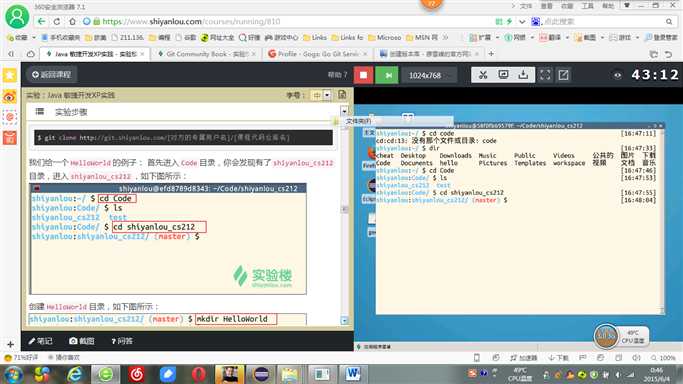Open the 工具 menu
The height and width of the screenshot is (384, 683).
click(588, 6)
